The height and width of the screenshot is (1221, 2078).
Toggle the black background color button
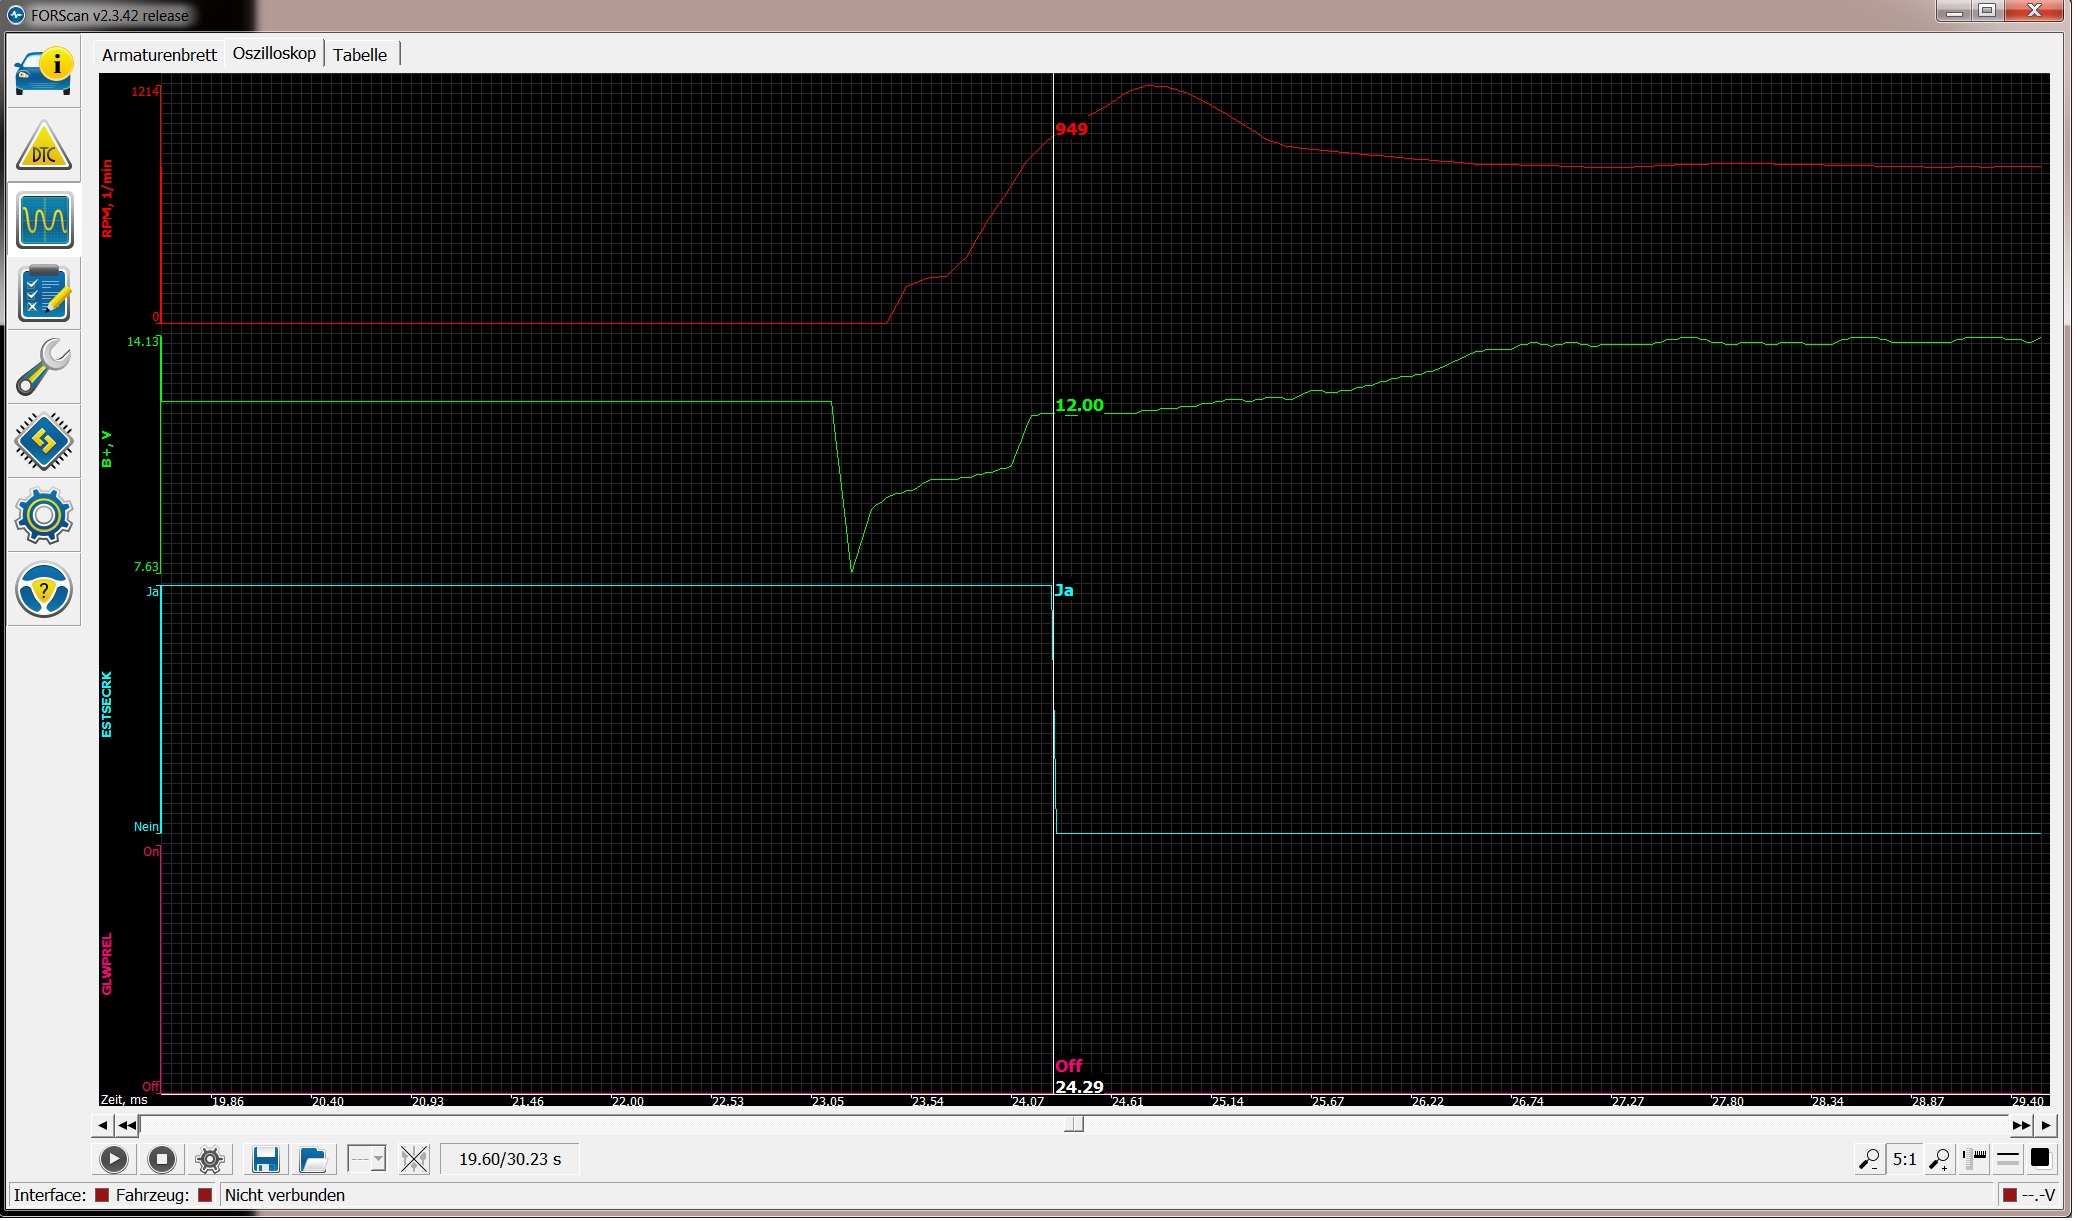(x=2040, y=1159)
